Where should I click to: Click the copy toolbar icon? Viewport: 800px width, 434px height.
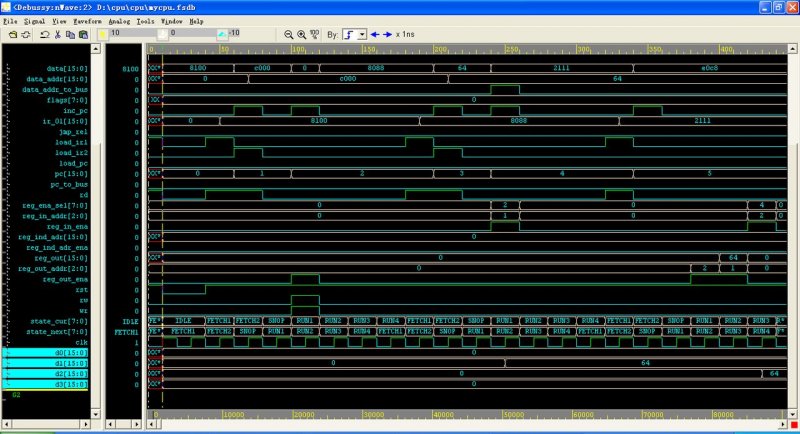[70, 35]
